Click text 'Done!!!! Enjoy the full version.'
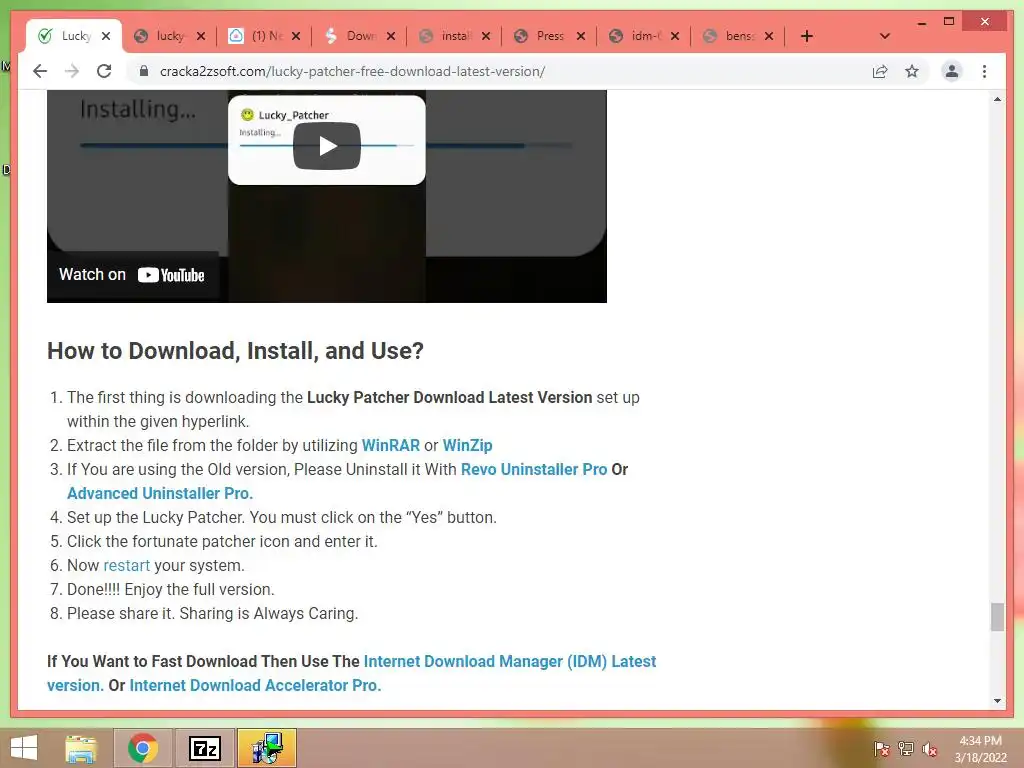Image resolution: width=1024 pixels, height=768 pixels. pyautogui.click(x=170, y=590)
